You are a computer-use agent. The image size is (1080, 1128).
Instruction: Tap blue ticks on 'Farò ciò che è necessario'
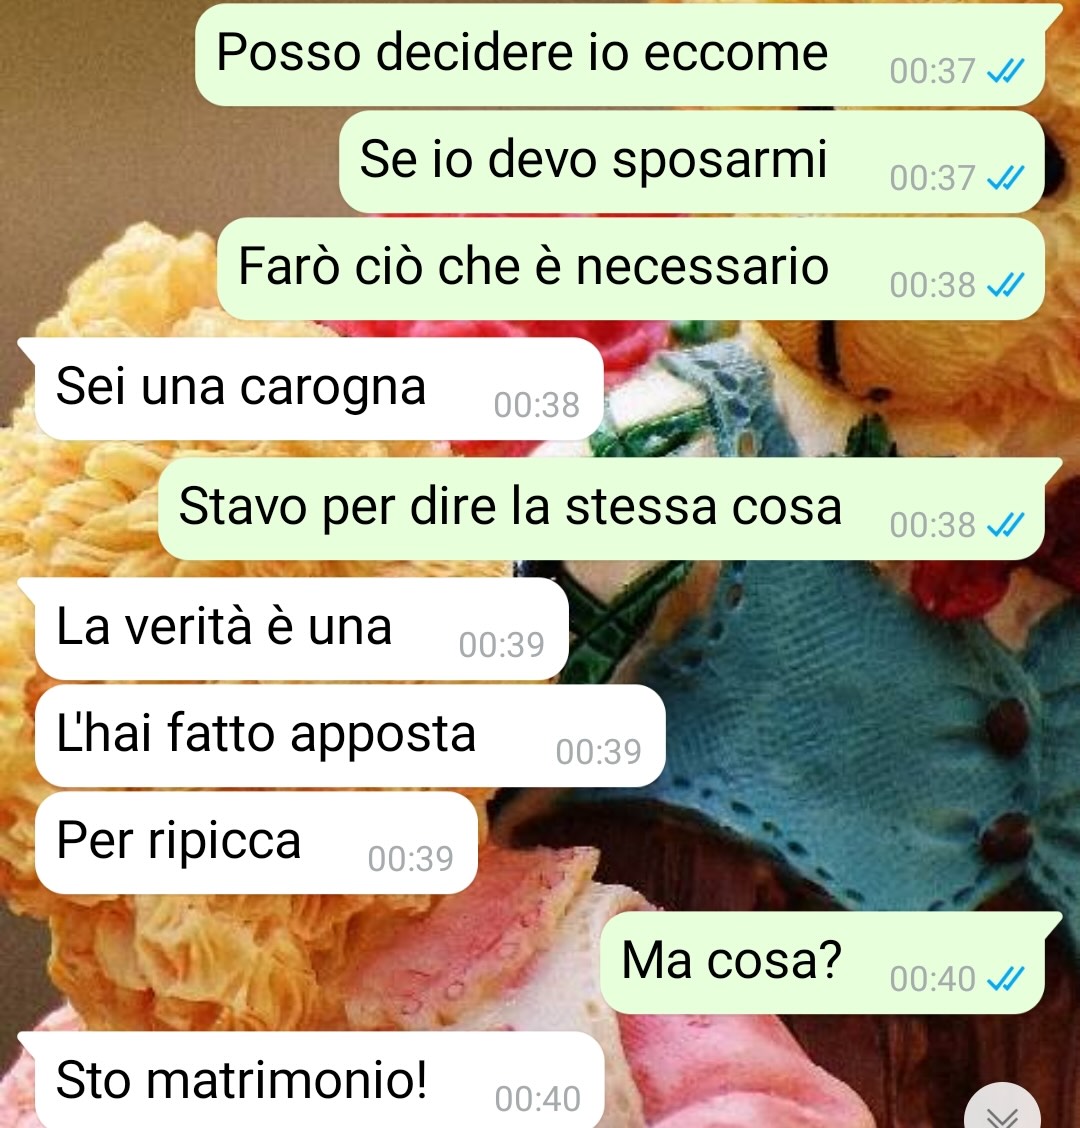pos(1005,285)
